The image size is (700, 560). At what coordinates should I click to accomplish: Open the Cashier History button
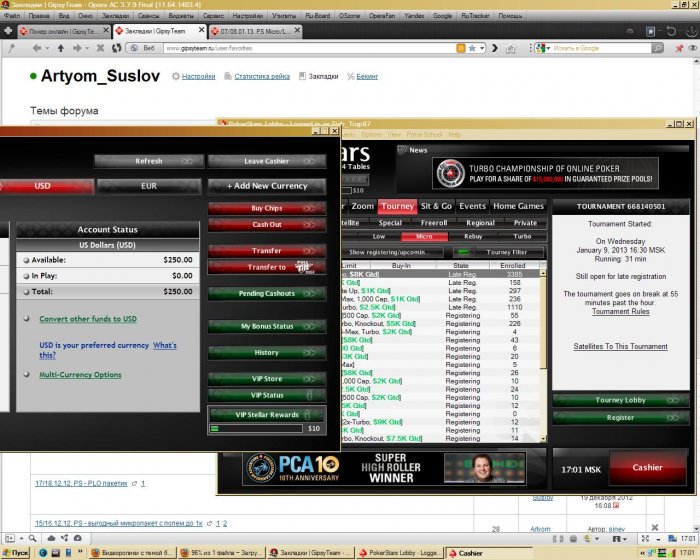267,353
